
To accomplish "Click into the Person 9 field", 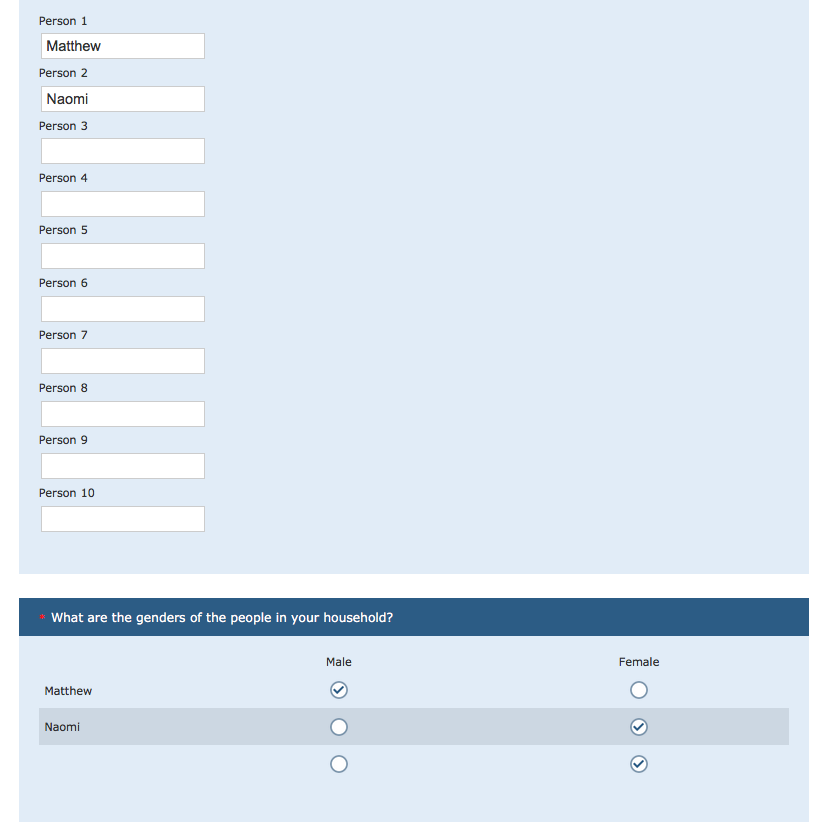I will (x=123, y=466).
